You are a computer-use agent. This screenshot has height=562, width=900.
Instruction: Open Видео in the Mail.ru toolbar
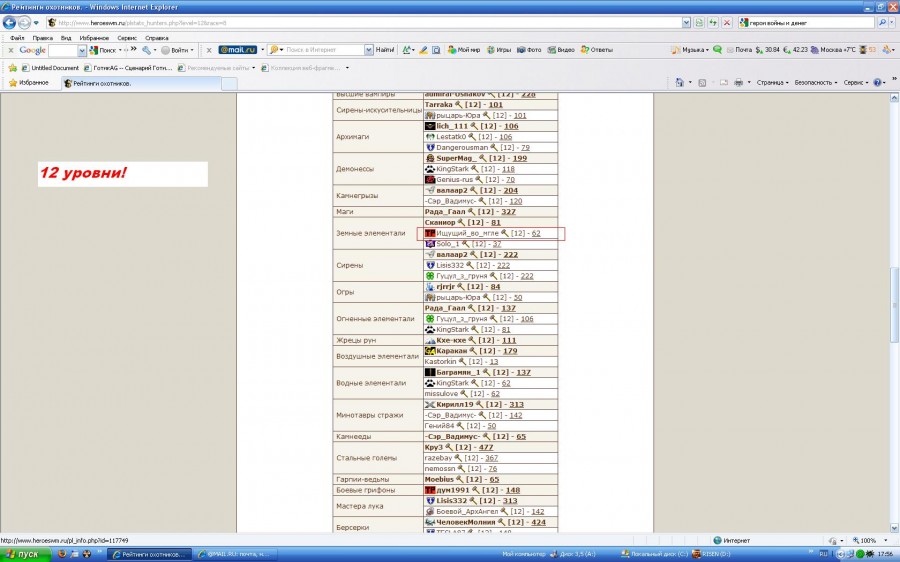[561, 50]
